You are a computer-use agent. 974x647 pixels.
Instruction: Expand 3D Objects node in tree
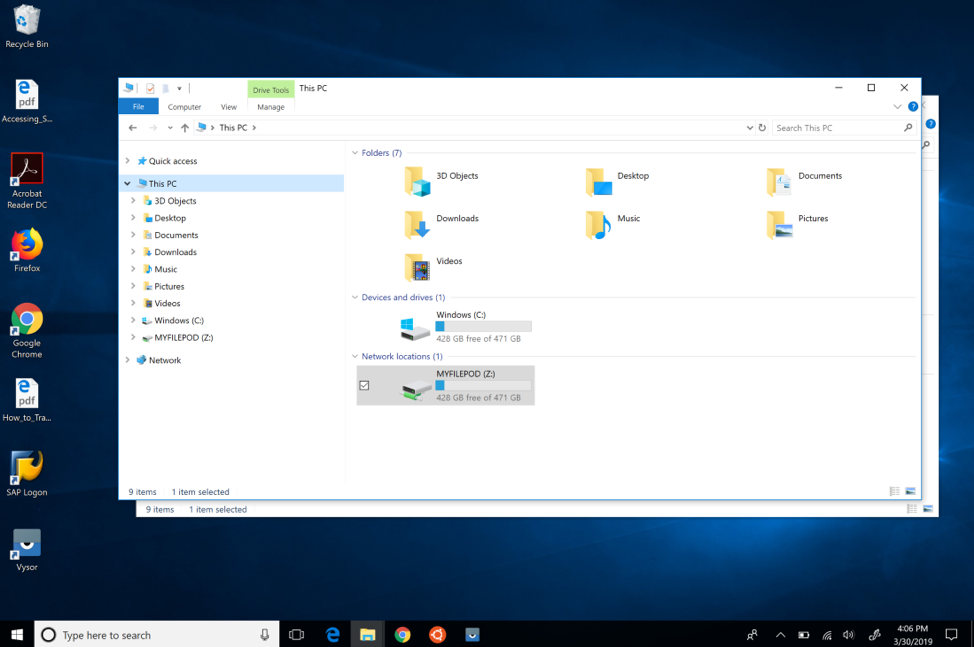click(x=133, y=201)
